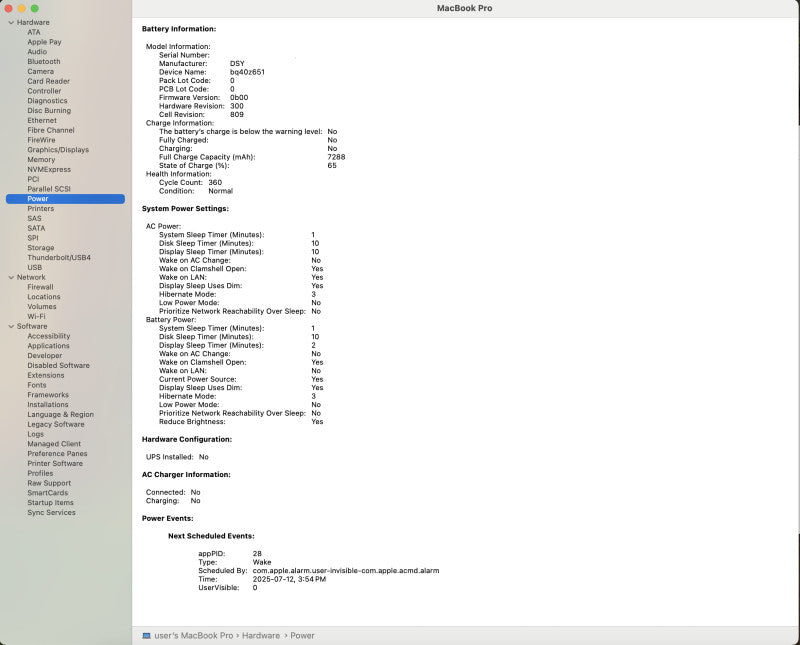Show Diagnostics information
800x645 pixels.
tap(47, 101)
